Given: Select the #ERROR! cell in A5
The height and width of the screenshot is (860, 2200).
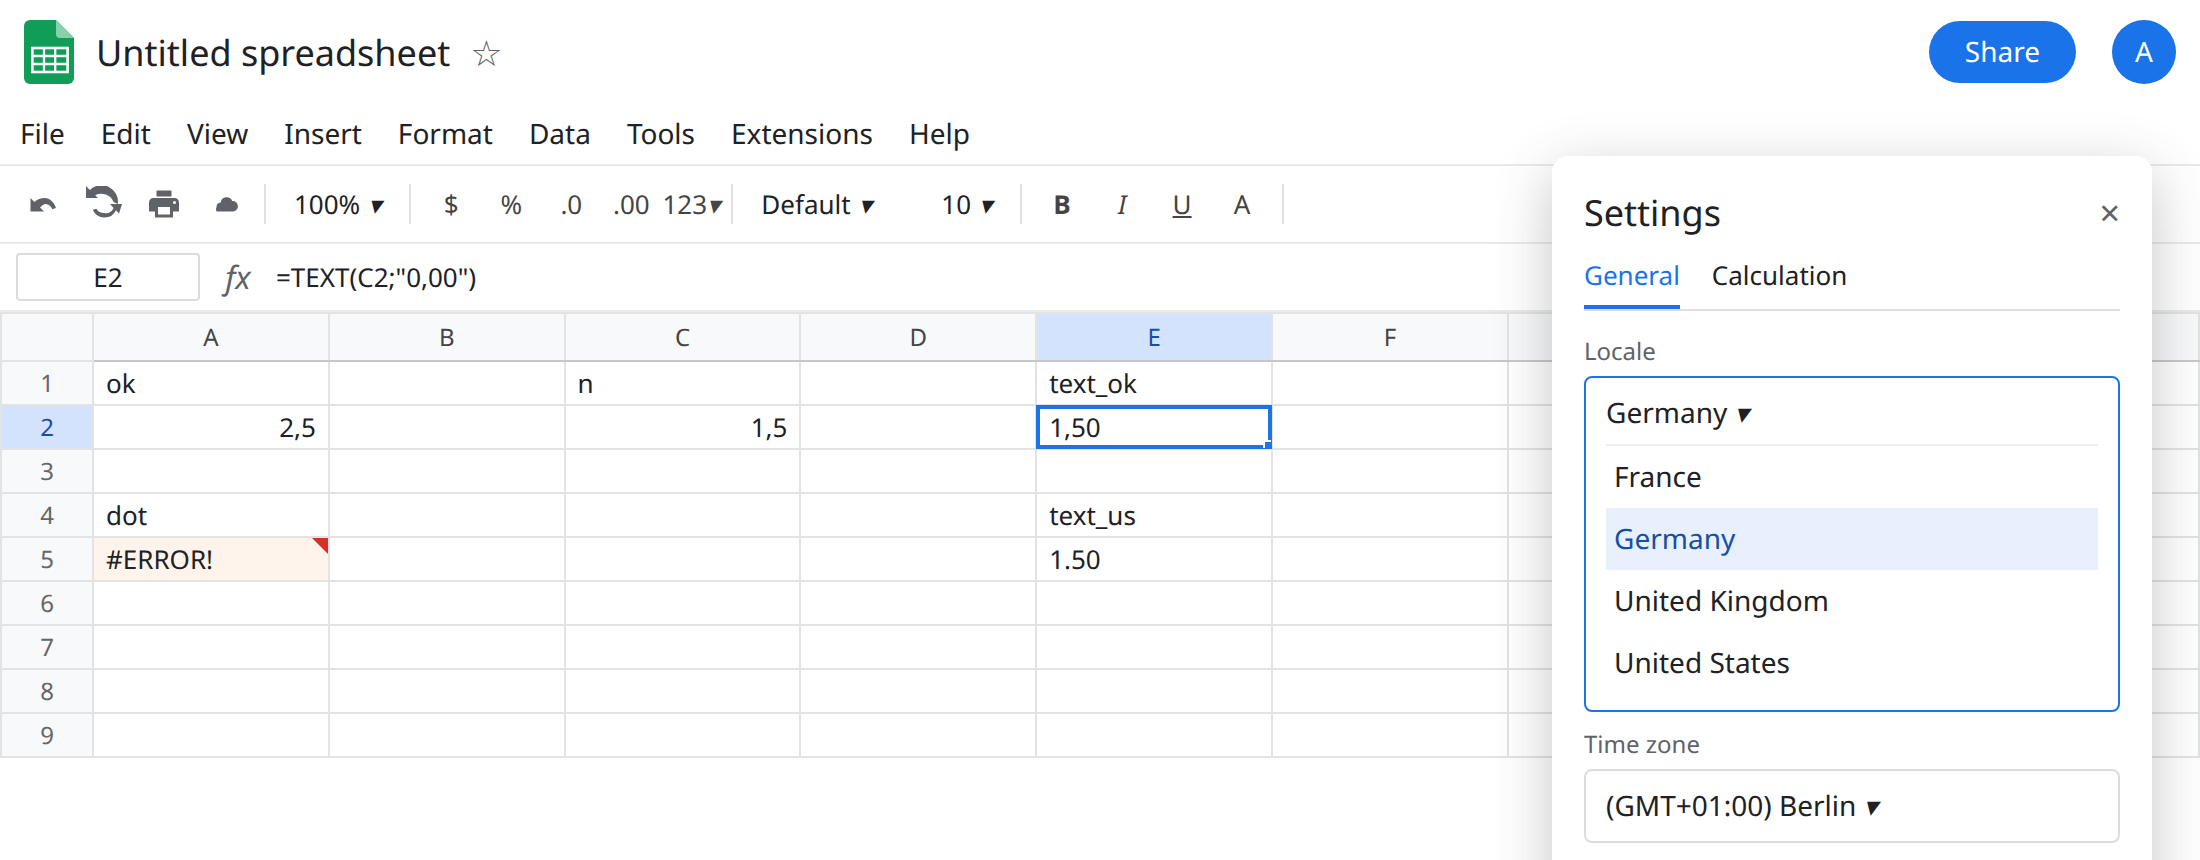Looking at the screenshot, I should pyautogui.click(x=211, y=559).
